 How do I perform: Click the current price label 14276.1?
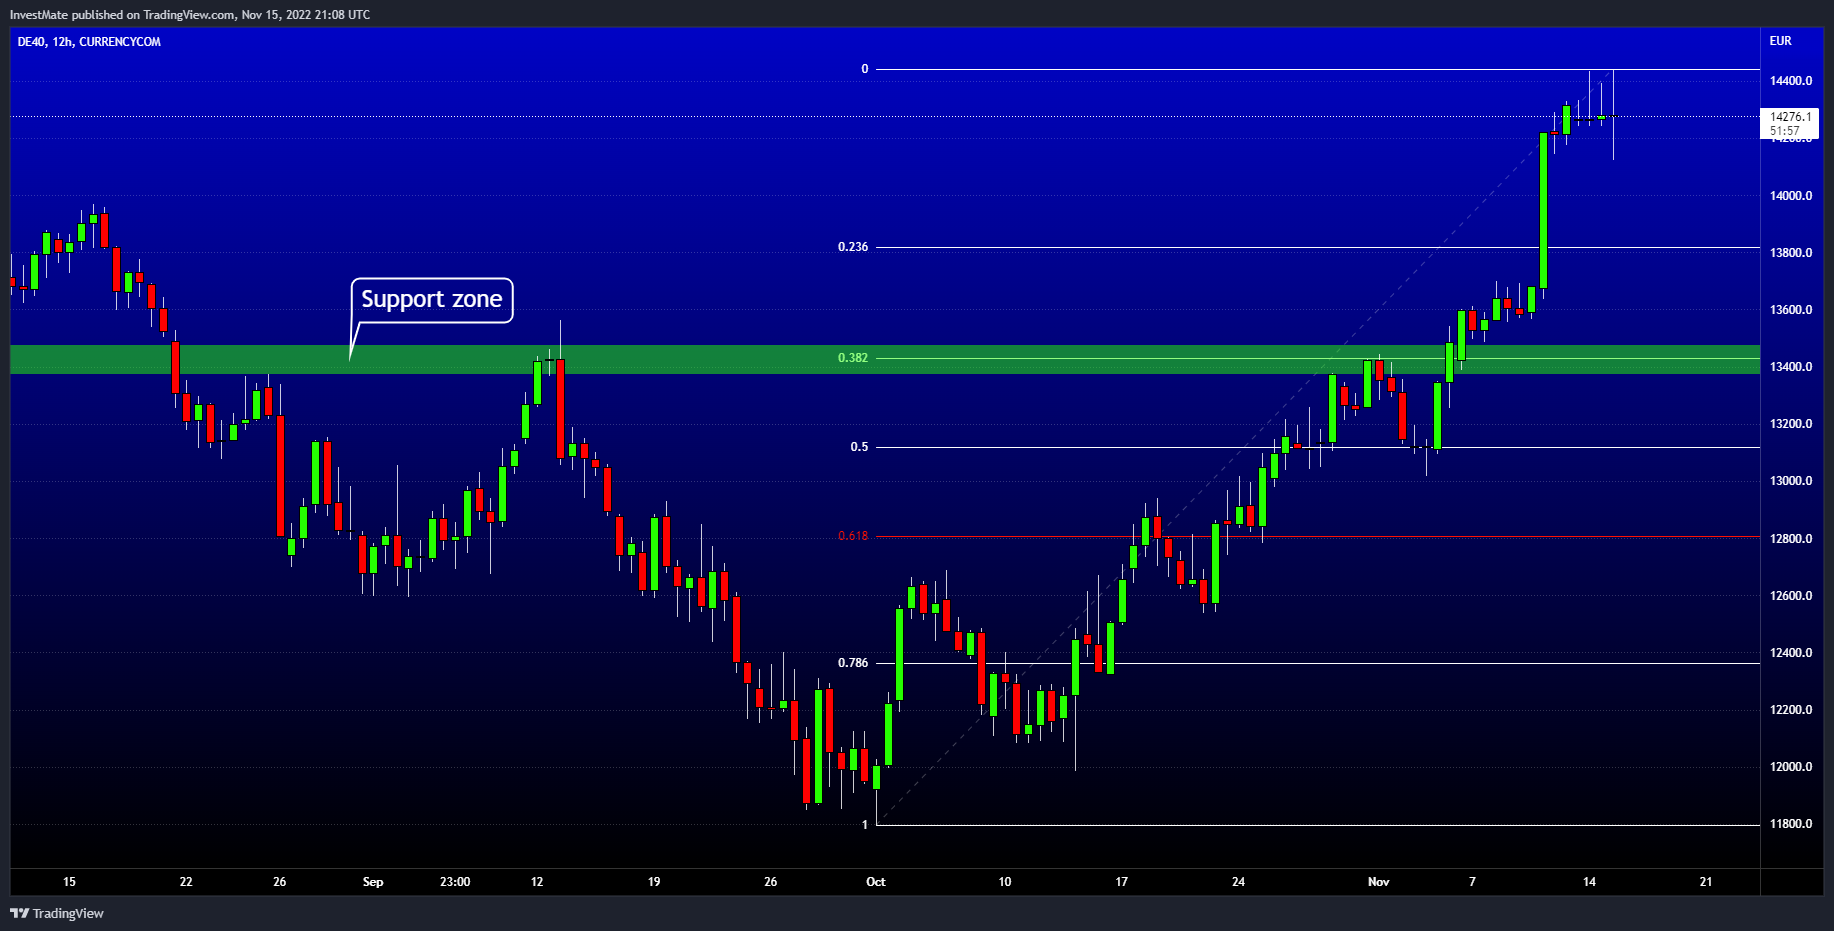tap(1790, 117)
